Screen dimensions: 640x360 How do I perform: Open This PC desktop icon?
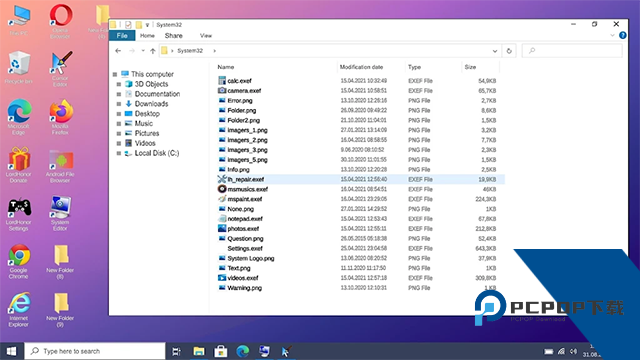pos(19,20)
